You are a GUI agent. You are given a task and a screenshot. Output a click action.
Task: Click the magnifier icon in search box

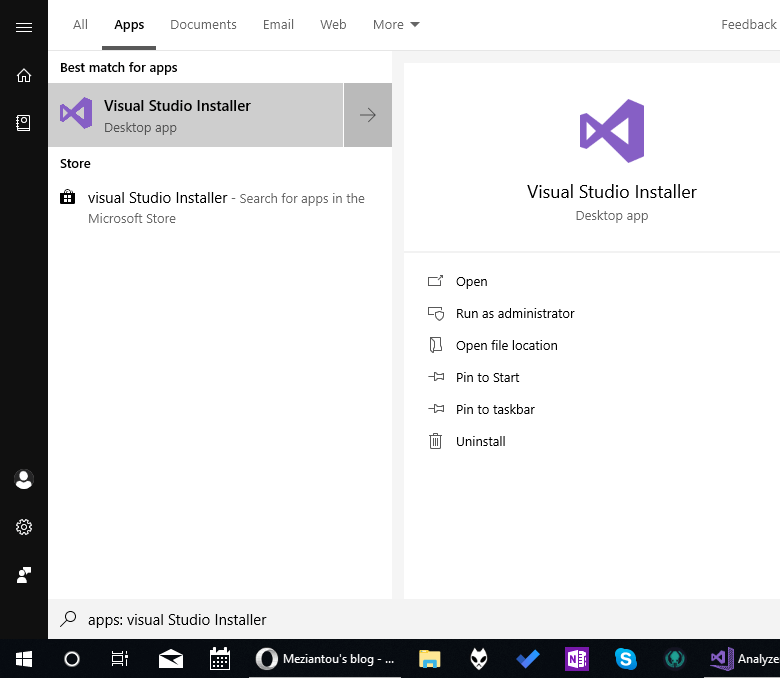(x=68, y=619)
